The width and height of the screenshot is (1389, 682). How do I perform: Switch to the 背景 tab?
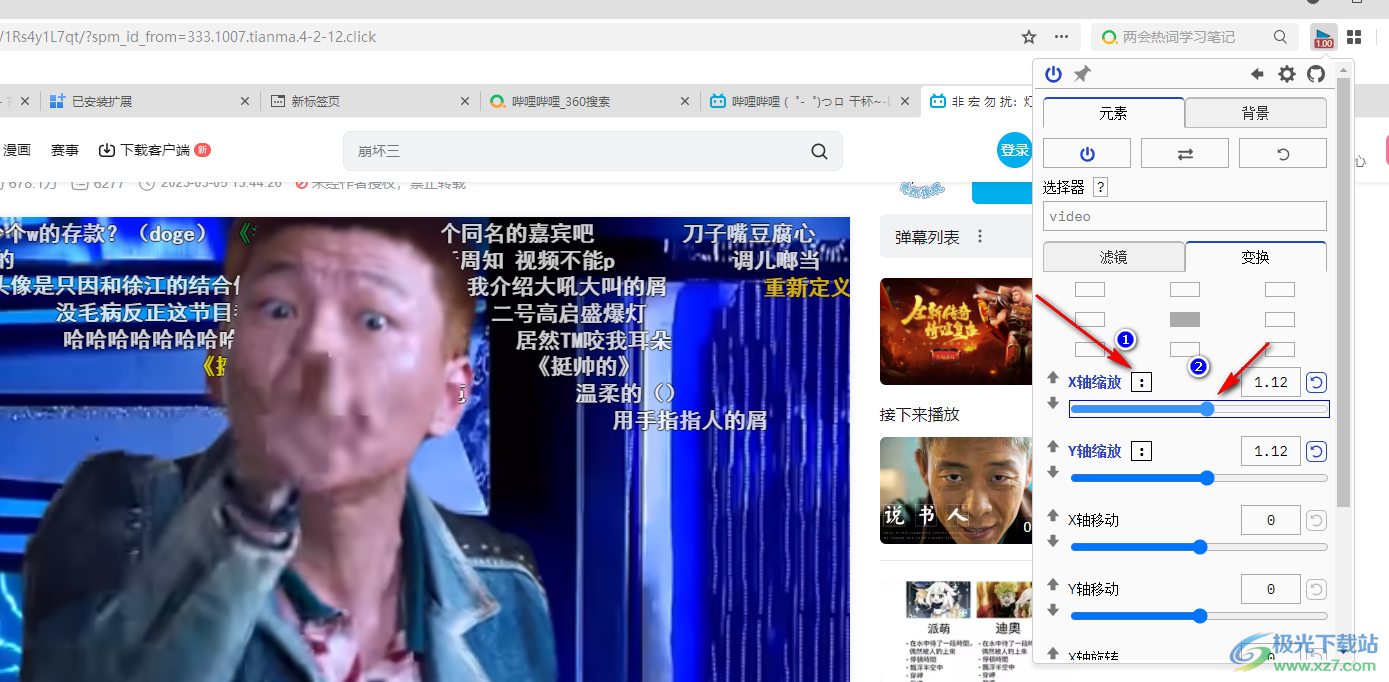1256,113
